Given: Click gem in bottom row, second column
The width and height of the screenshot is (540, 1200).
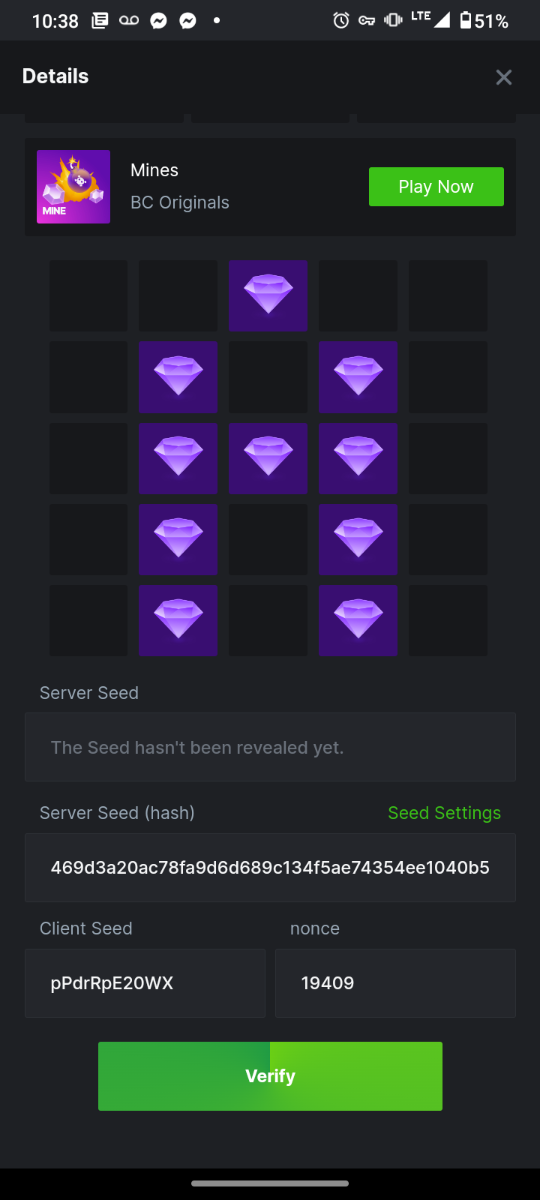Looking at the screenshot, I should pyautogui.click(x=178, y=620).
